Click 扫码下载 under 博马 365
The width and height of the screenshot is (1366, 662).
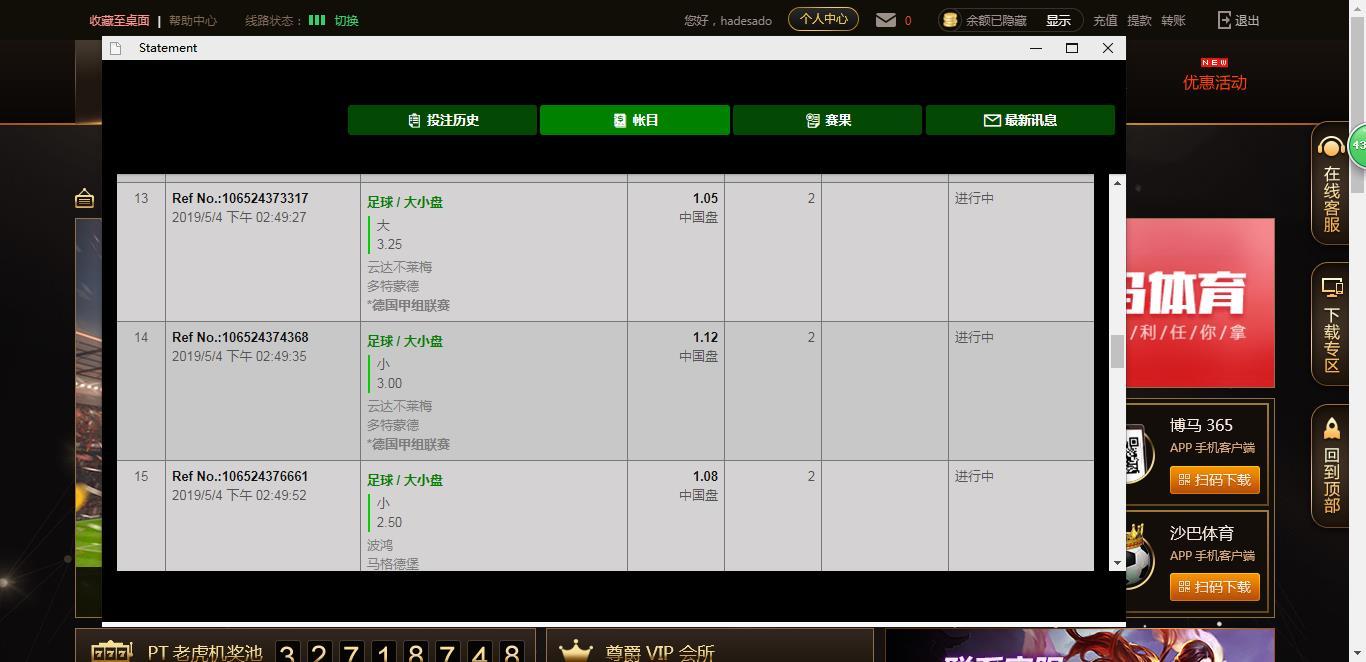coord(1214,480)
